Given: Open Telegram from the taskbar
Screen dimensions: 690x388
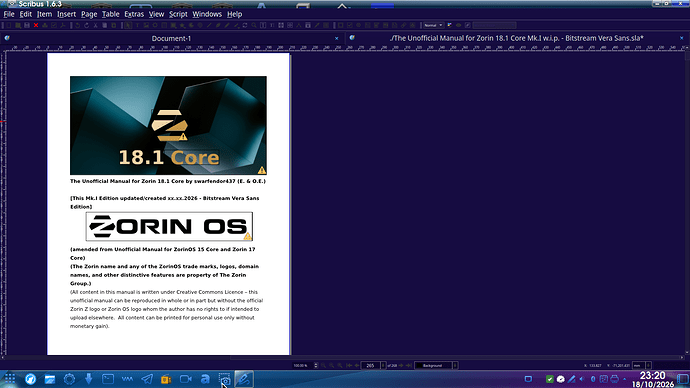Looking at the screenshot, I should (x=147, y=379).
